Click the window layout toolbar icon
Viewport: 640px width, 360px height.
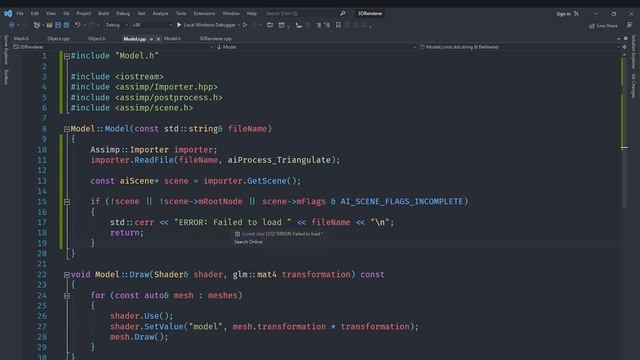[x=282, y=25]
